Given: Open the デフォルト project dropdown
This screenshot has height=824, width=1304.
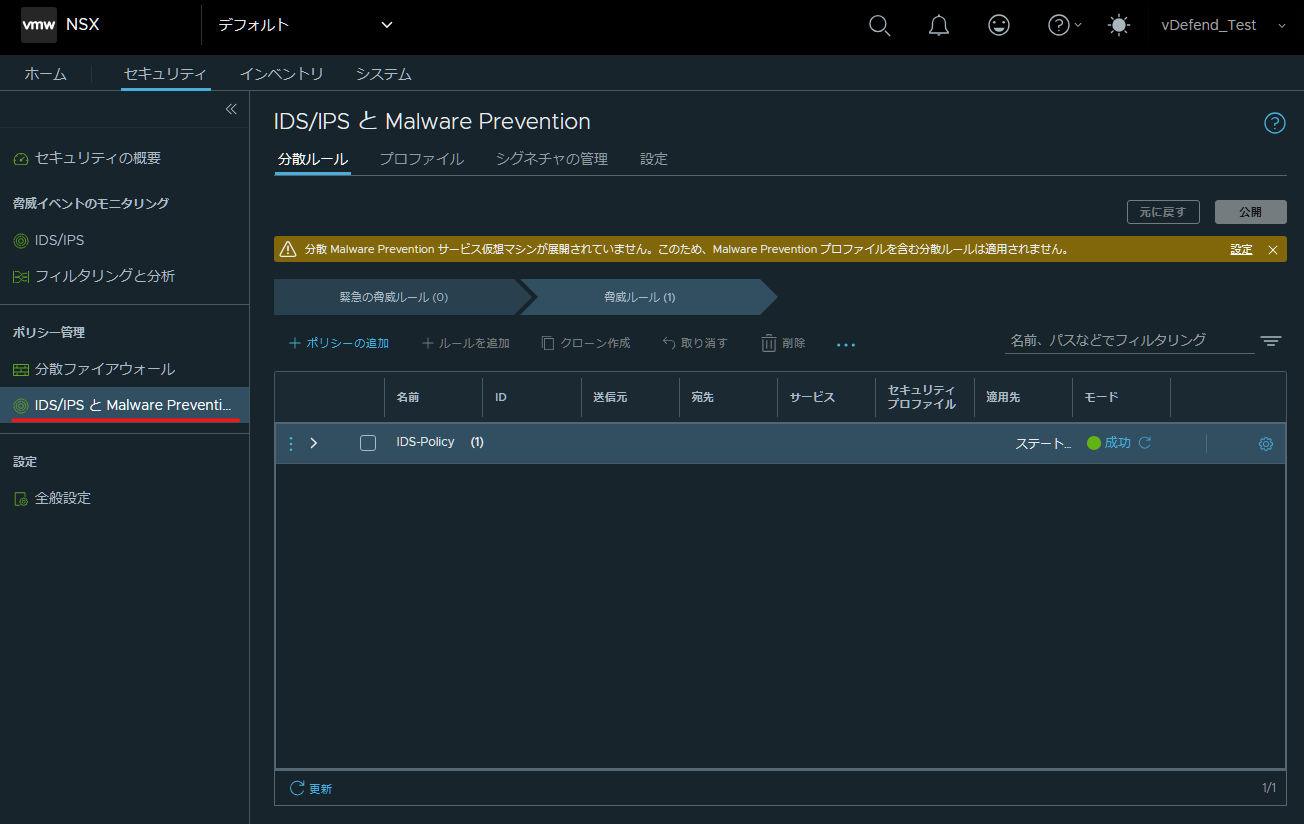Looking at the screenshot, I should coord(306,25).
